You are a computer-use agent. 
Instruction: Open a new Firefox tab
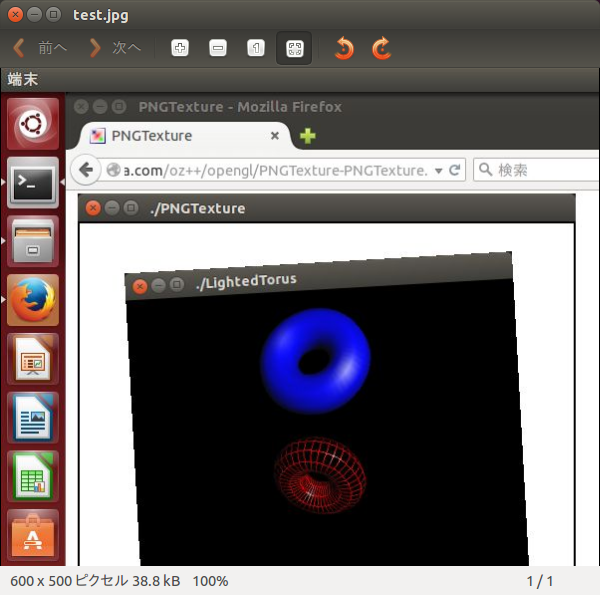(x=308, y=136)
